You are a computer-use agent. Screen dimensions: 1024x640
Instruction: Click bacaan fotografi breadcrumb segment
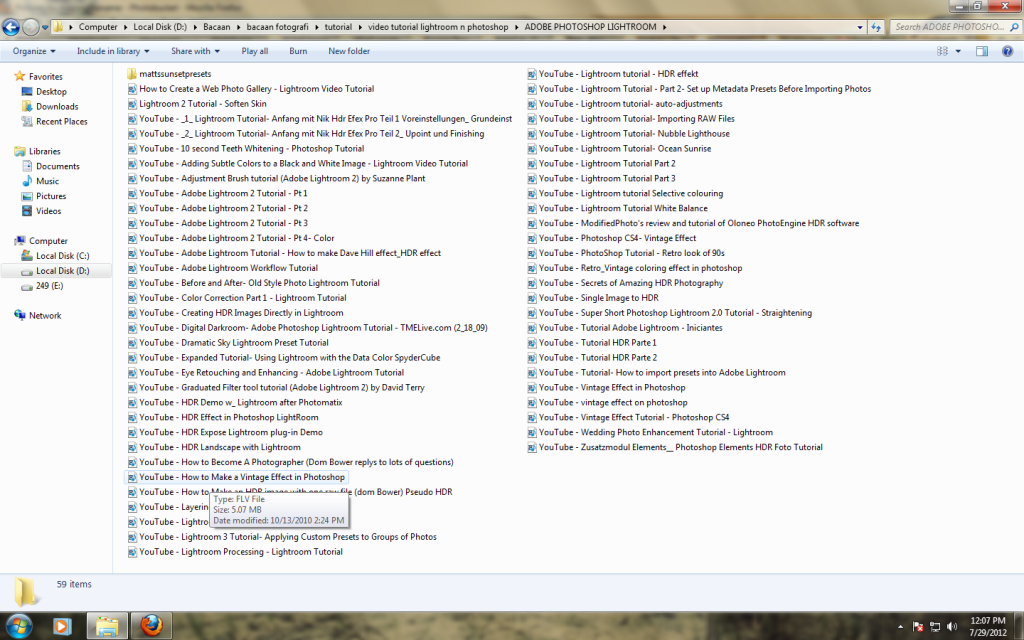click(x=277, y=27)
